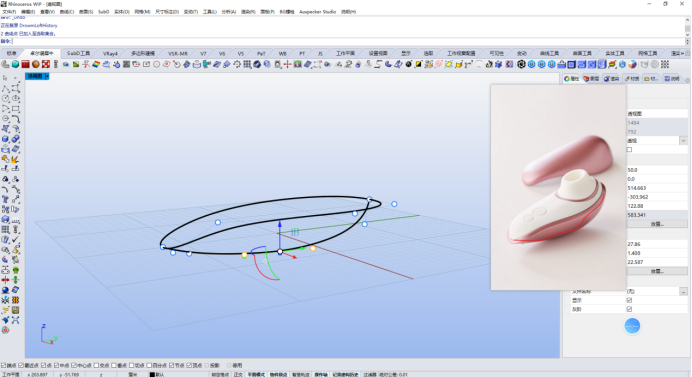This screenshot has width=692, height=377.
Task: Click the upper 放置... button in the properties panel
Action: 657,224
